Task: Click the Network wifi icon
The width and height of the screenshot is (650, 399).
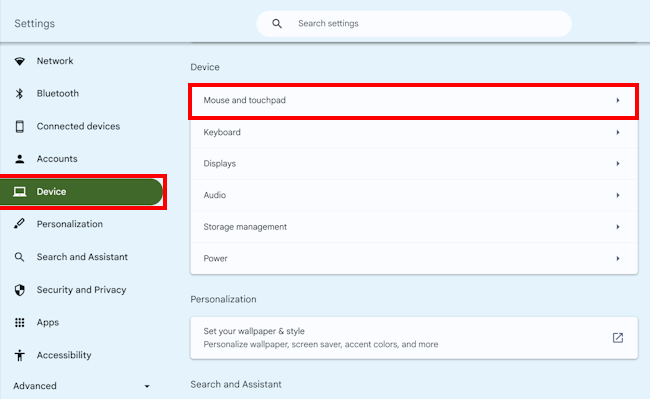Action: click(x=19, y=61)
